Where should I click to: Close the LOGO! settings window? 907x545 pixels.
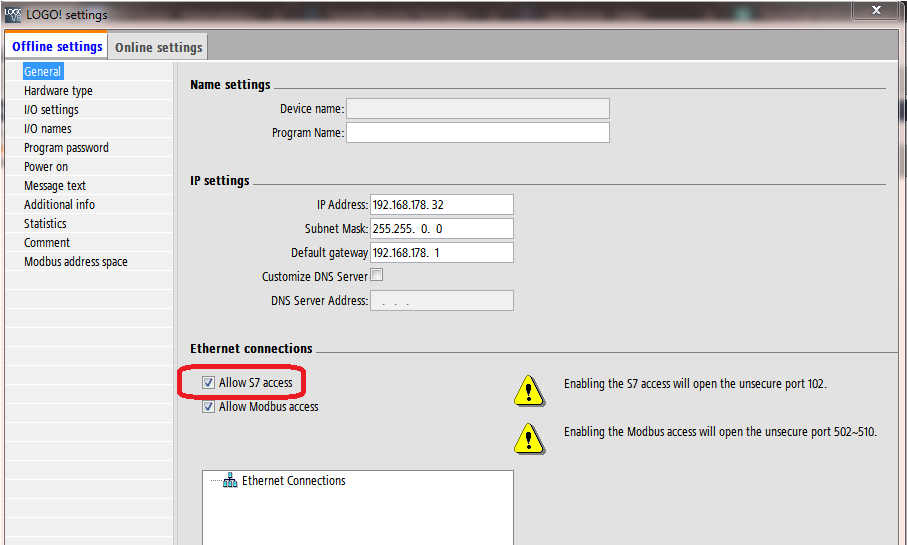876,10
